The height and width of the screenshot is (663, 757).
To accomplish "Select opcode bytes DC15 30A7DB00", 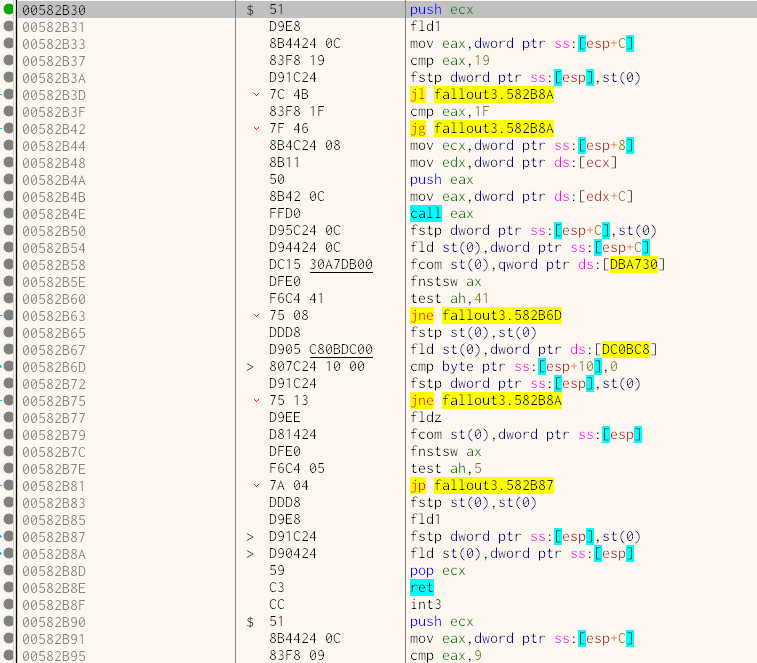I will click(x=321, y=265).
